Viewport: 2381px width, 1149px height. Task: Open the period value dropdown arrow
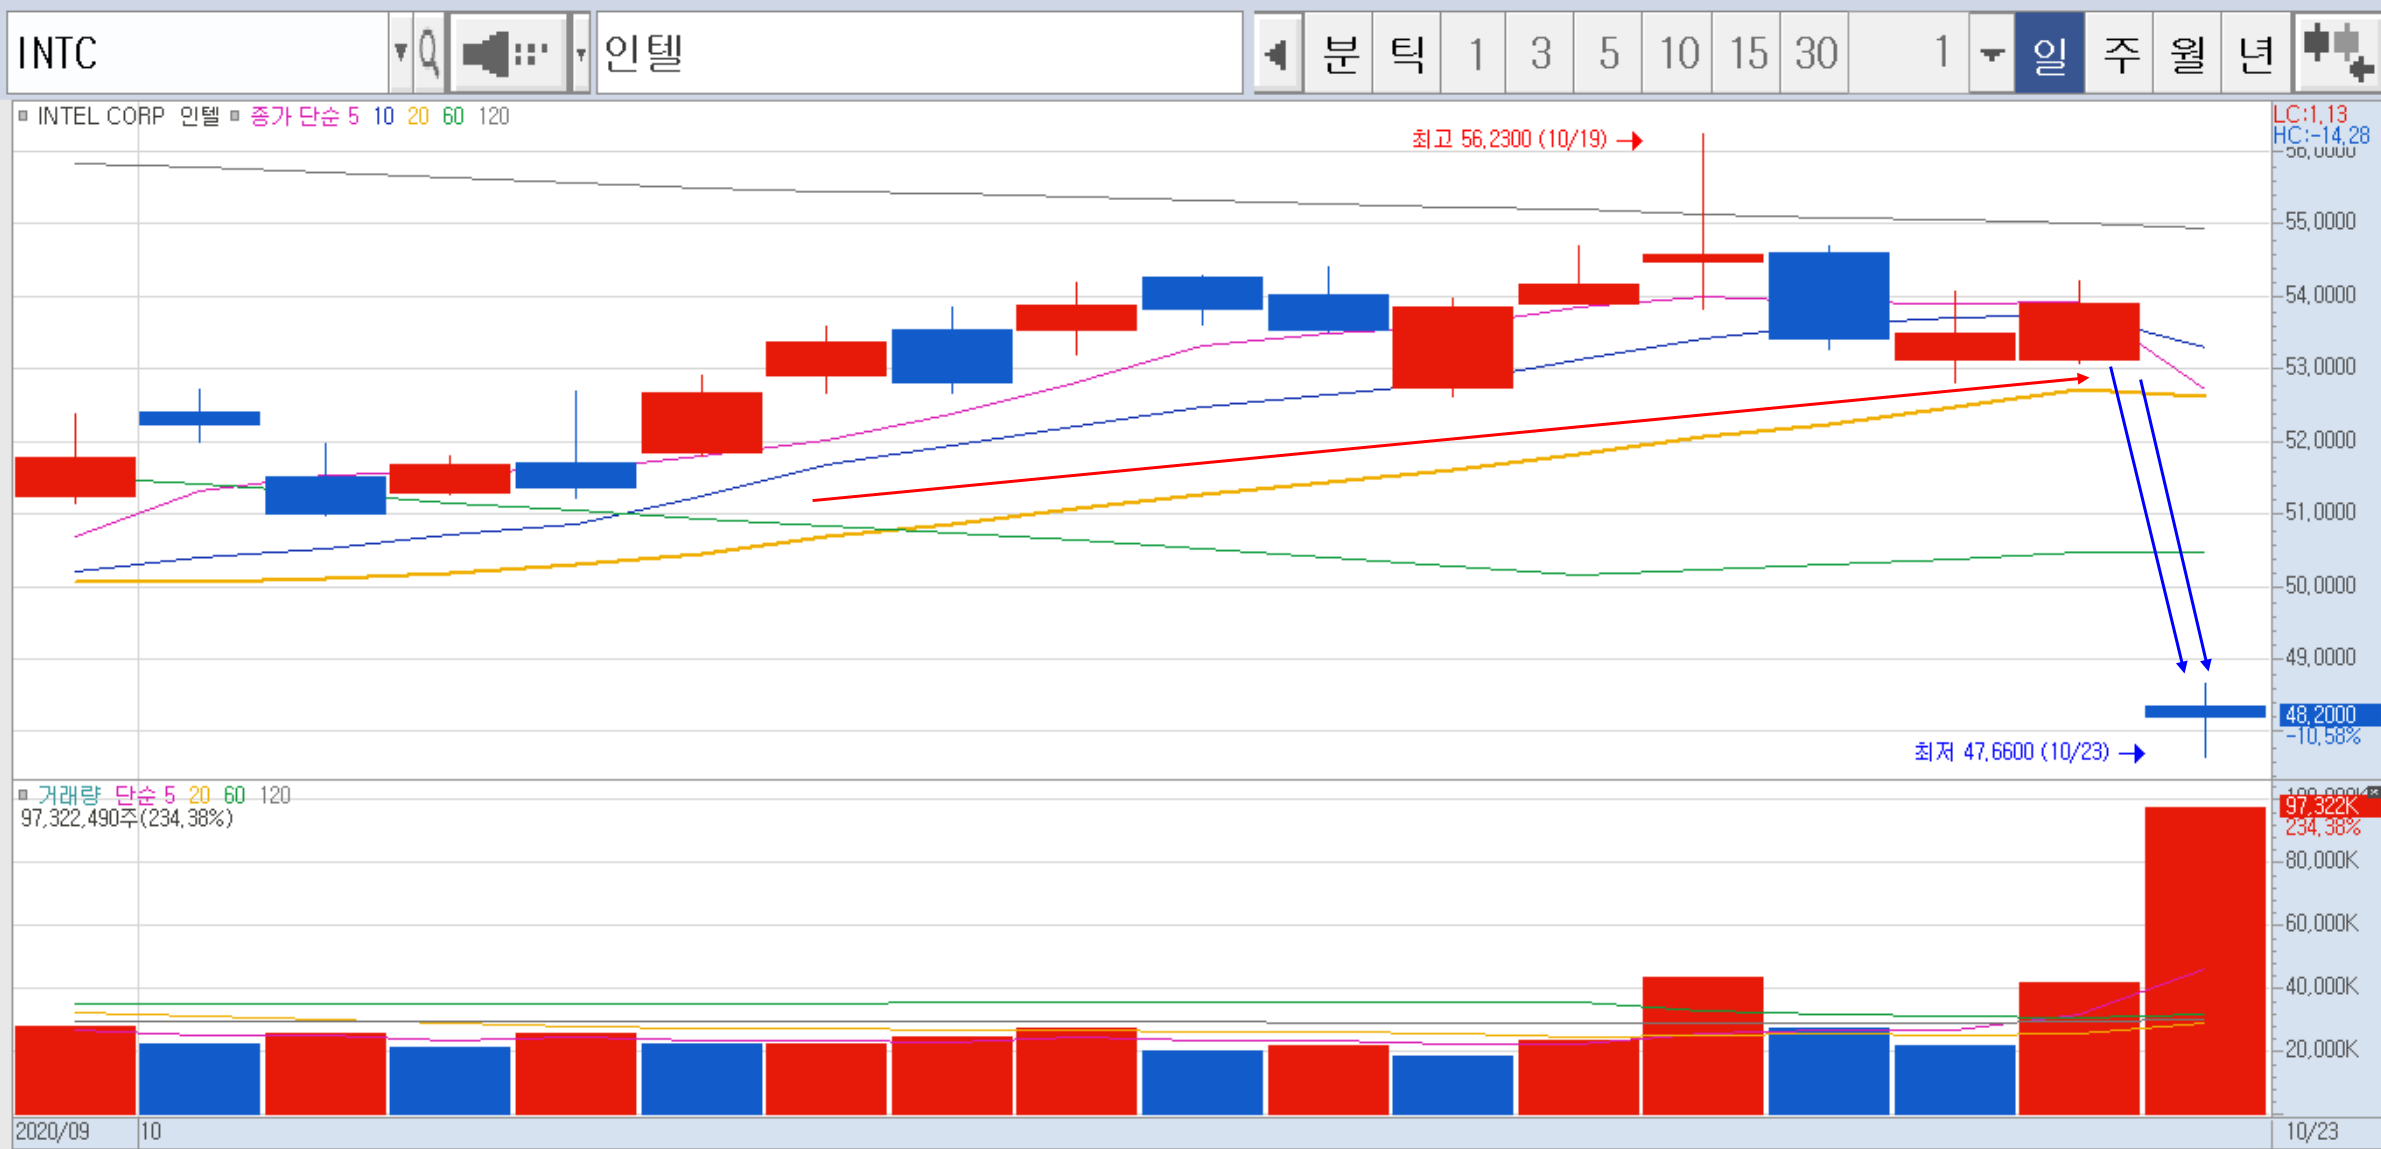tap(1991, 53)
